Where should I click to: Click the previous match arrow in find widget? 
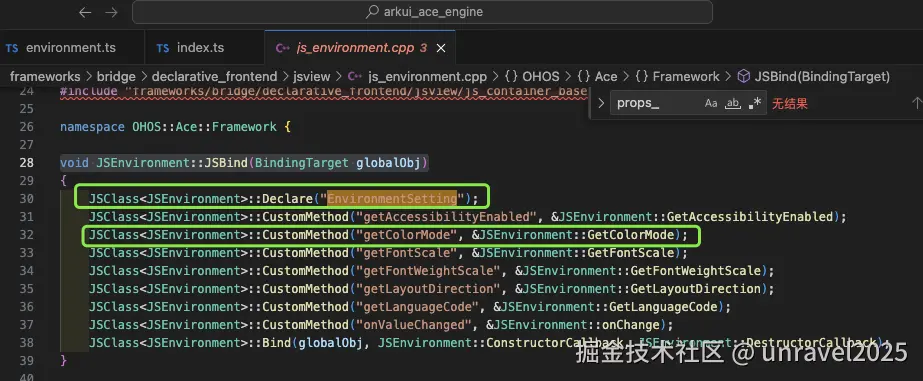[916, 104]
